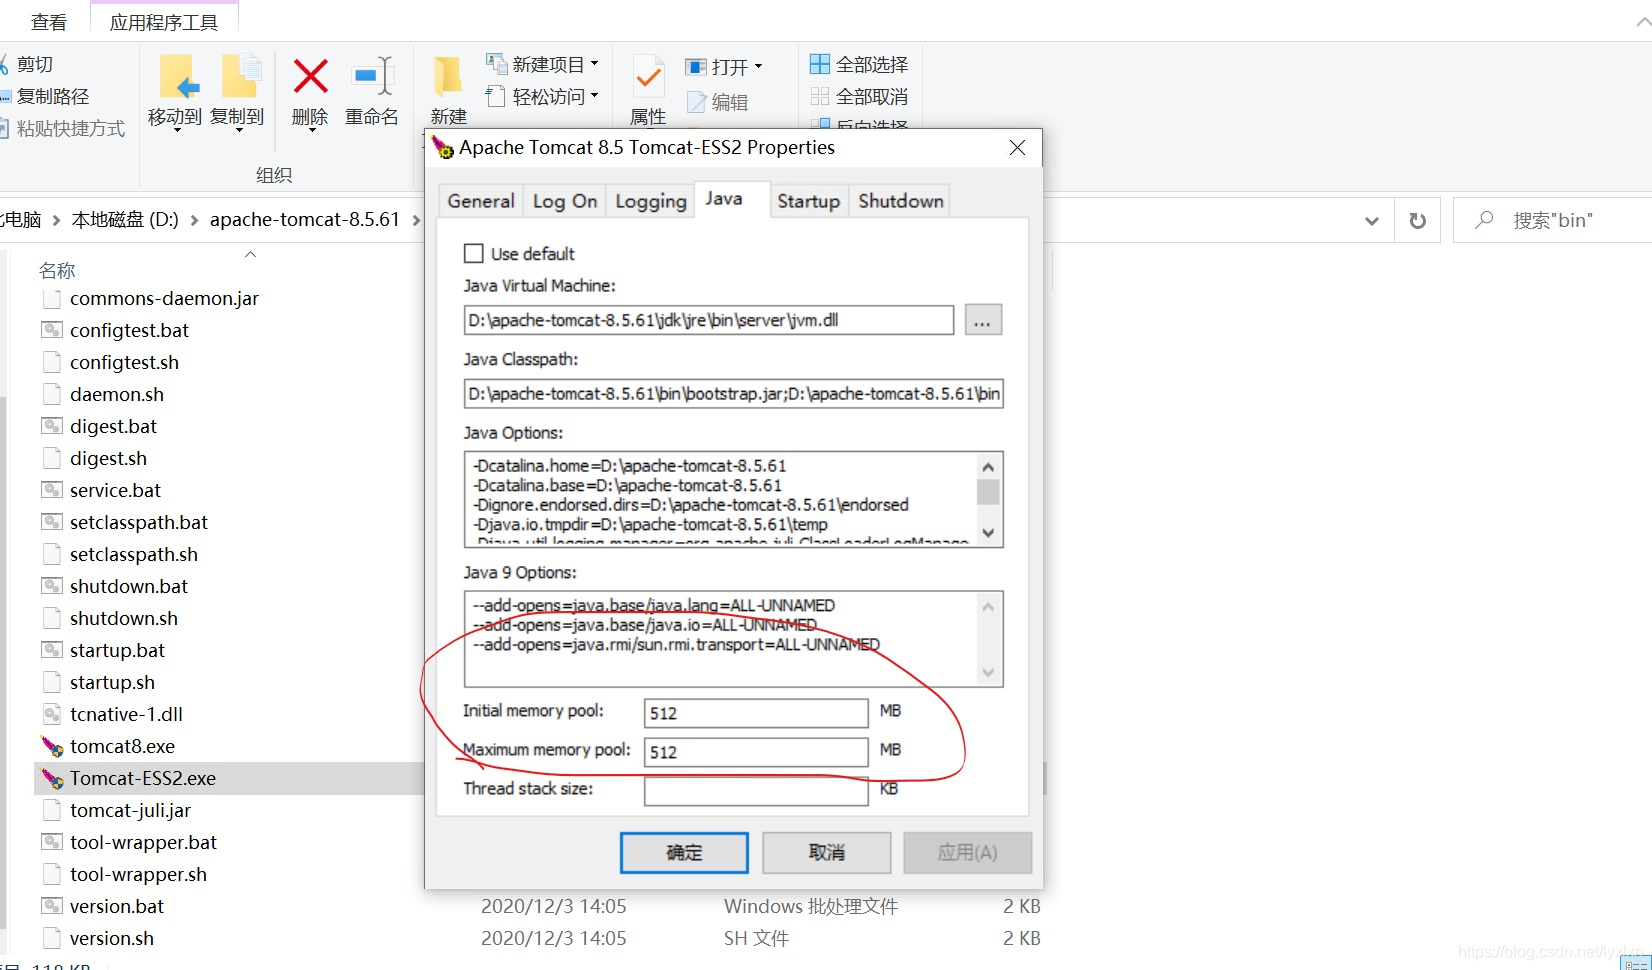Image resolution: width=1652 pixels, height=970 pixels.
Task: Open the 应用程序工具 ribbon tab
Action: 164,22
